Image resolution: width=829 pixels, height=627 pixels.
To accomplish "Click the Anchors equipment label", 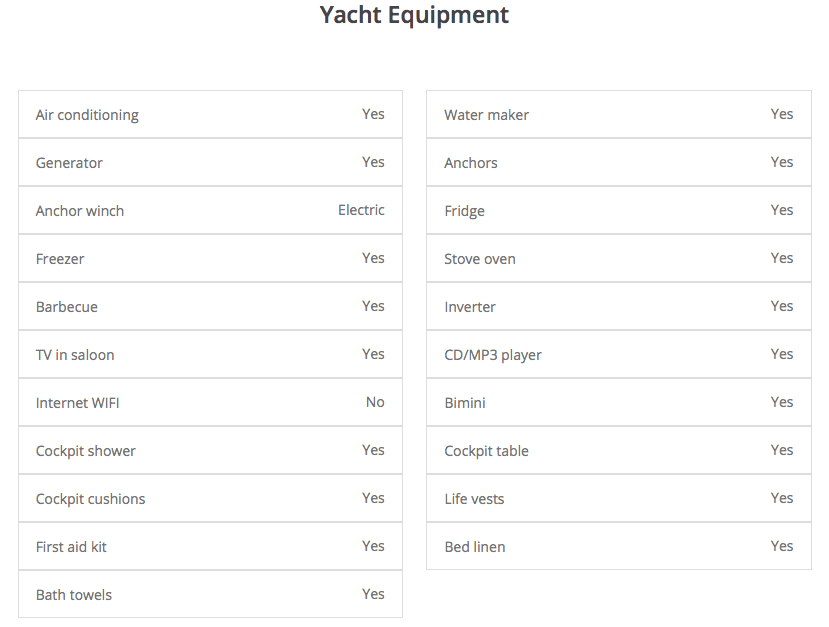I will click(471, 163).
